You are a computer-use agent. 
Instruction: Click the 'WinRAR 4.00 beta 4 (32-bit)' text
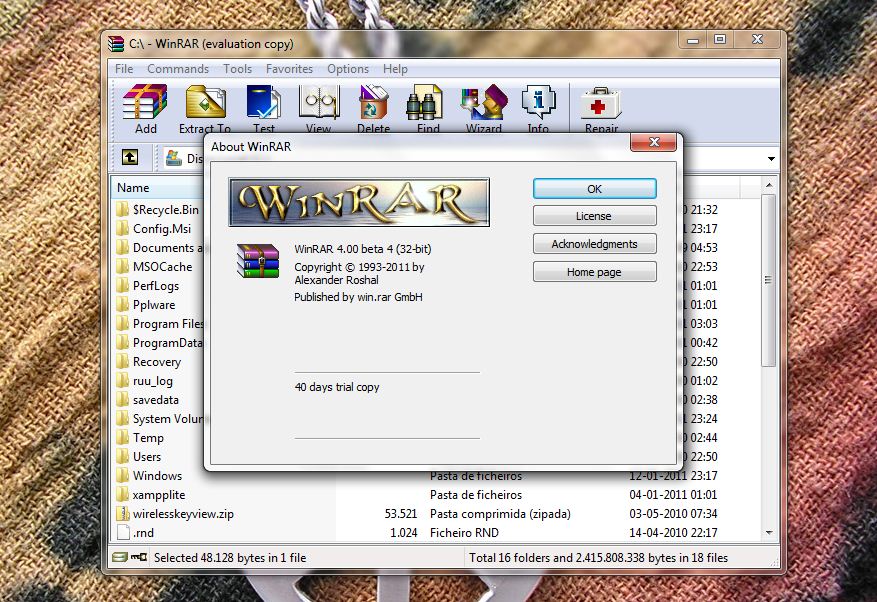pyautogui.click(x=362, y=249)
